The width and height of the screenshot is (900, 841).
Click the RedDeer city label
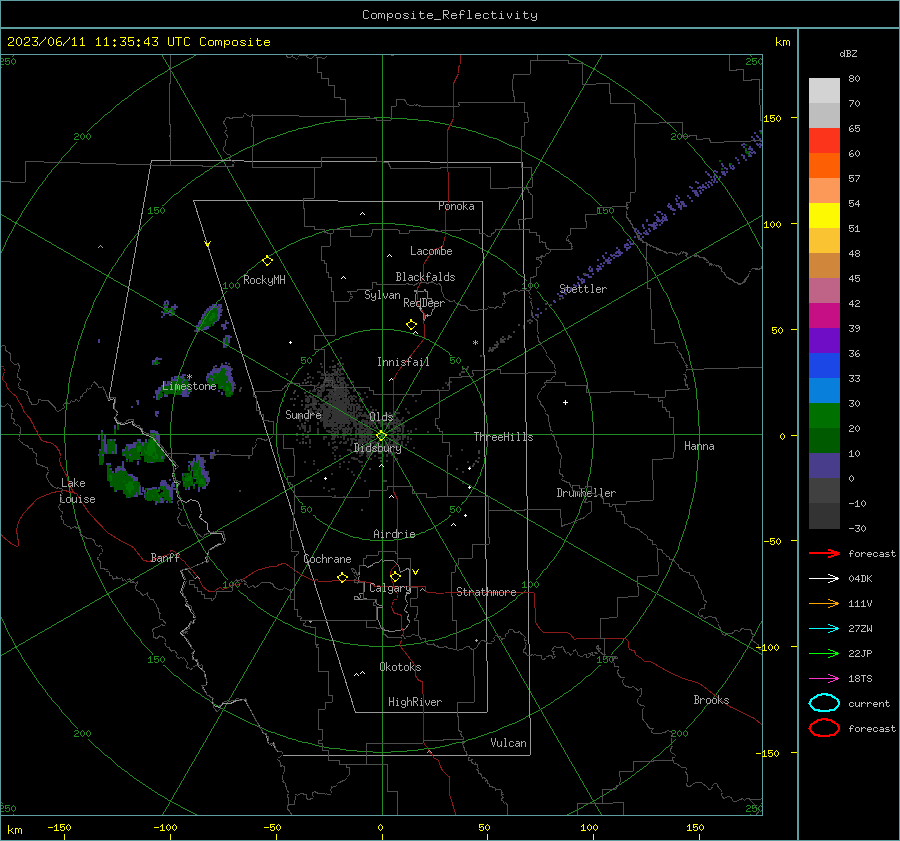424,303
